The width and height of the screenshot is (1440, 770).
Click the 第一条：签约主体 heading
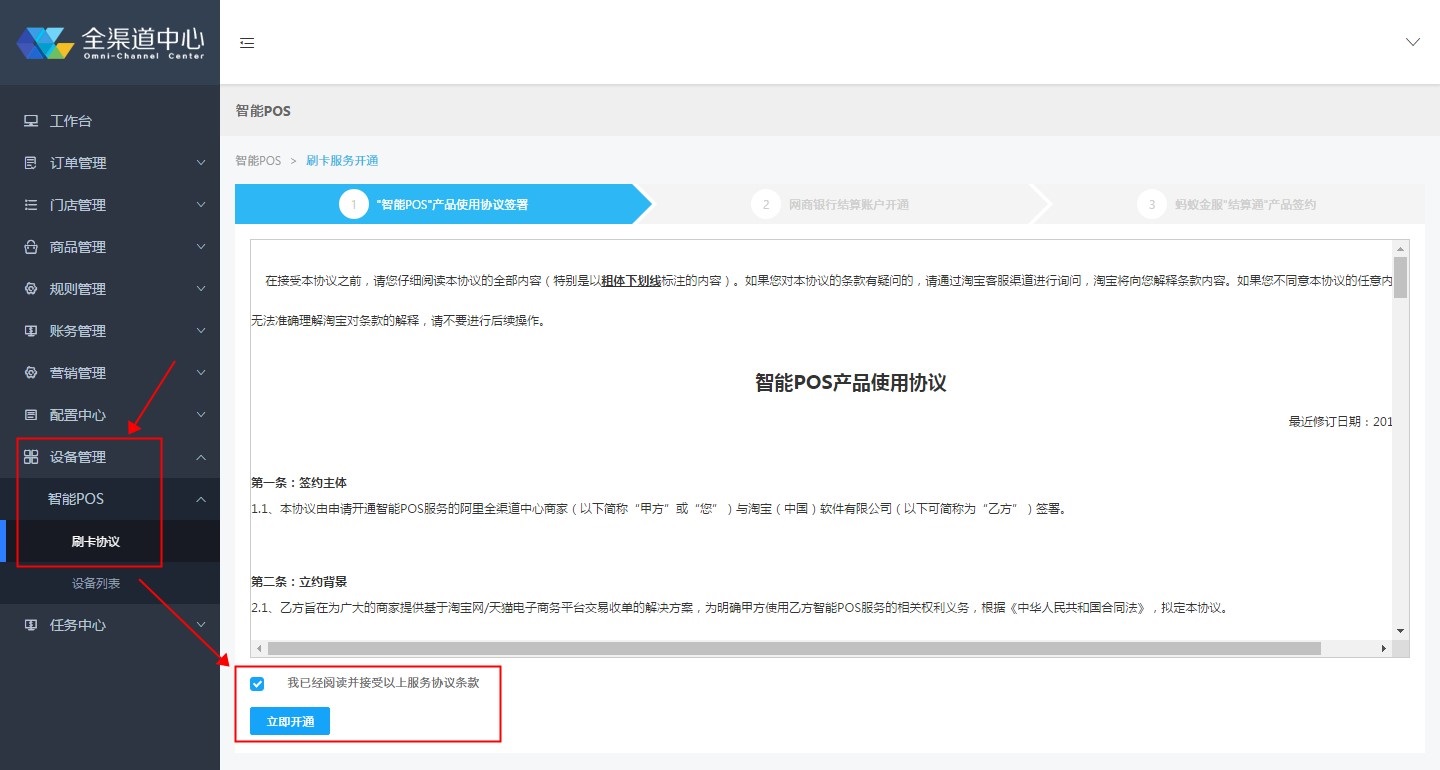[x=299, y=483]
